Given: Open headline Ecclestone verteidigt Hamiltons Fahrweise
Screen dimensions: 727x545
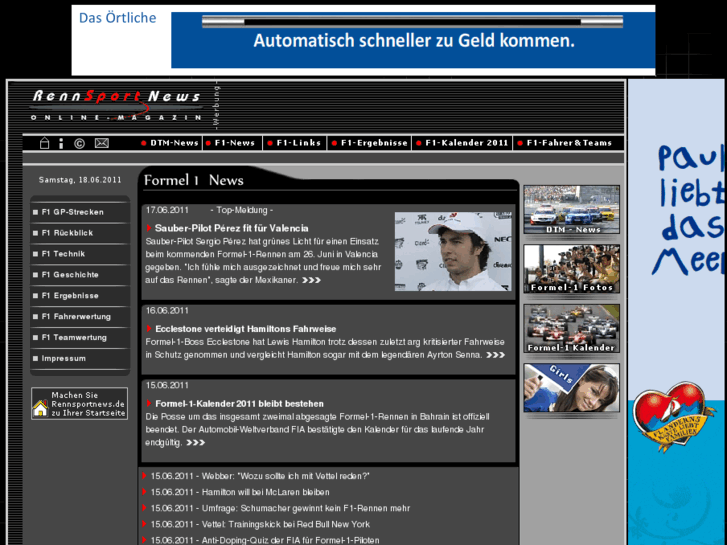Looking at the screenshot, I should (245, 328).
